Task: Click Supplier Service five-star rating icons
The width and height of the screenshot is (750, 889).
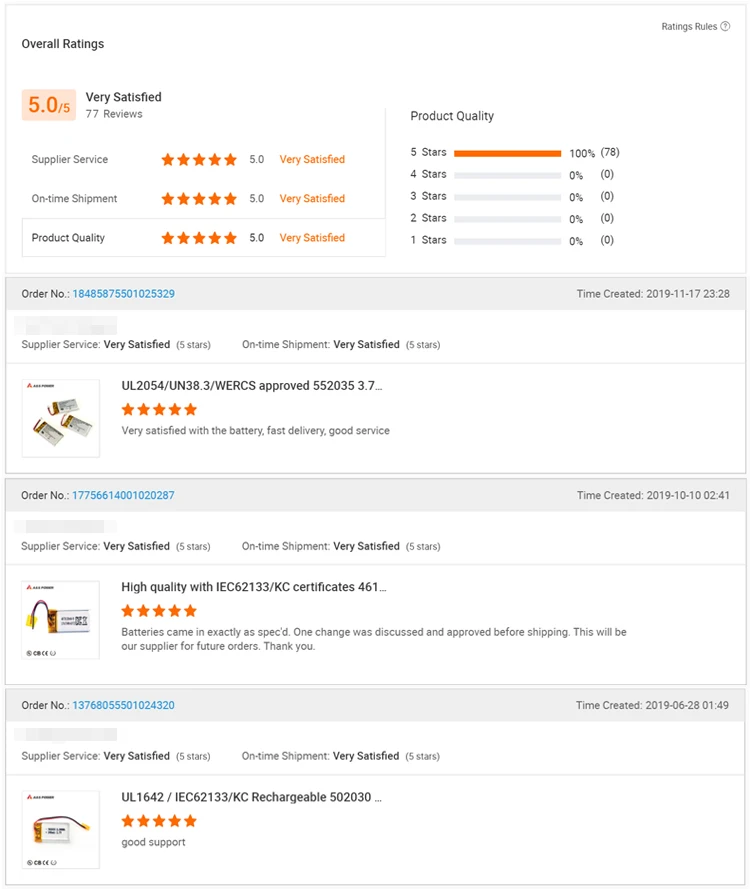Action: coord(199,160)
